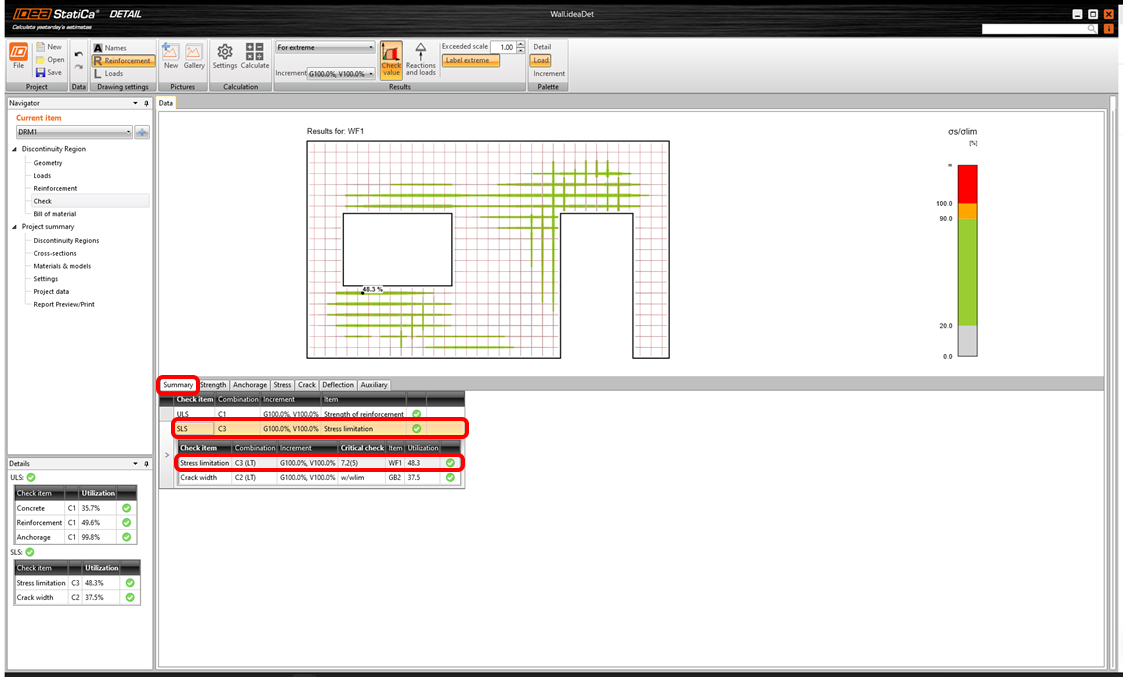Click the search magnifier icon

(x=1091, y=29)
